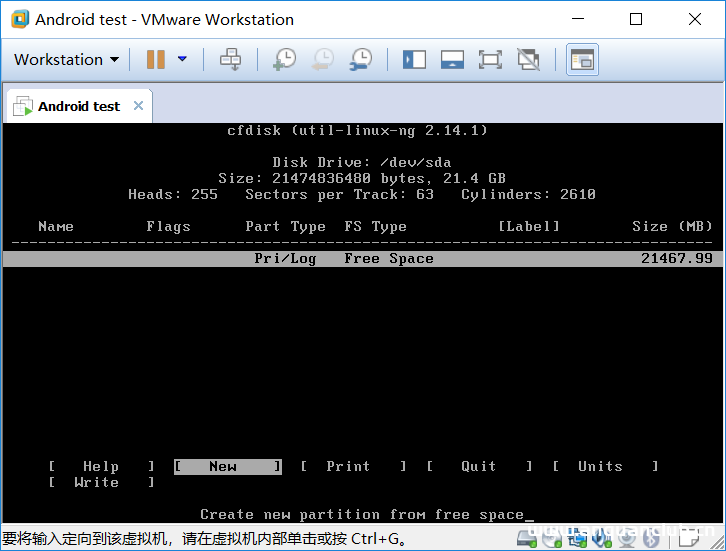The width and height of the screenshot is (726, 551).
Task: Close the Android test tab
Action: tap(138, 106)
